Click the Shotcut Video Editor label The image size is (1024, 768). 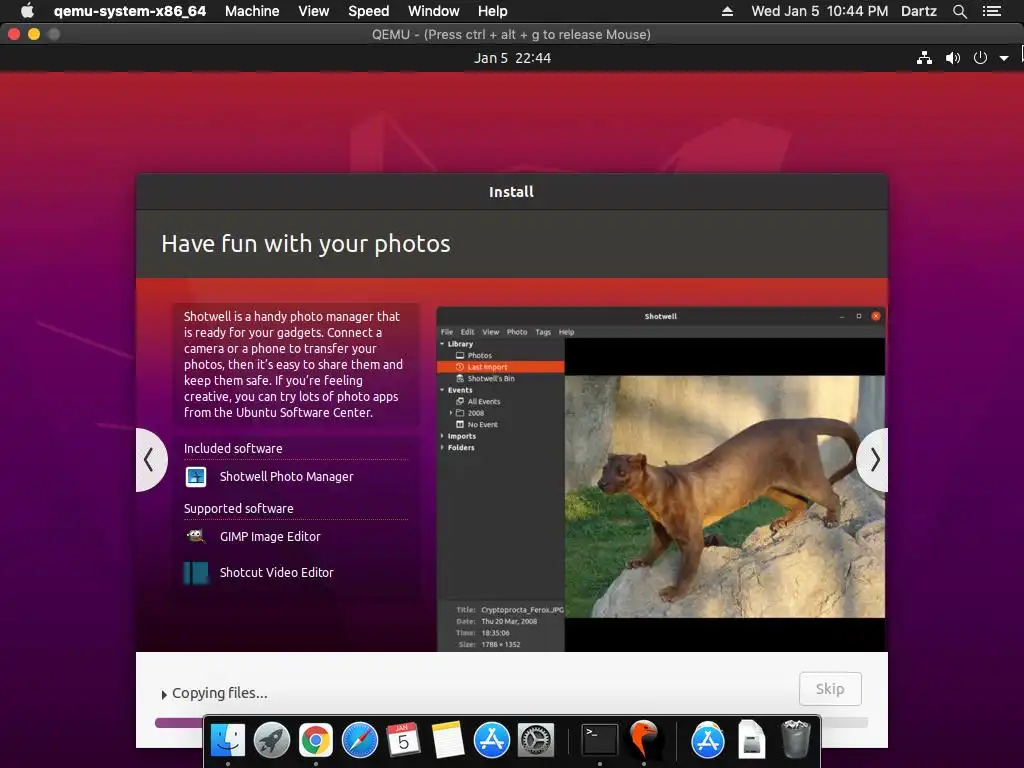(276, 573)
